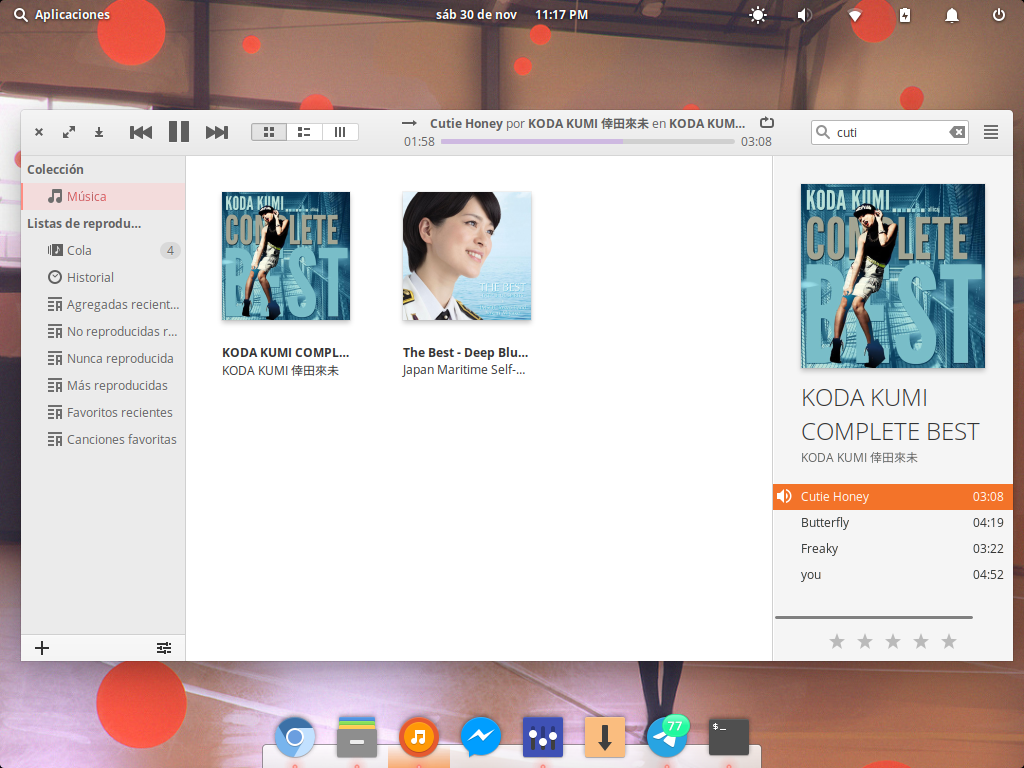This screenshot has height=768, width=1024.
Task: Open Nunca reproducida playlist
Action: pyautogui.click(x=103, y=359)
